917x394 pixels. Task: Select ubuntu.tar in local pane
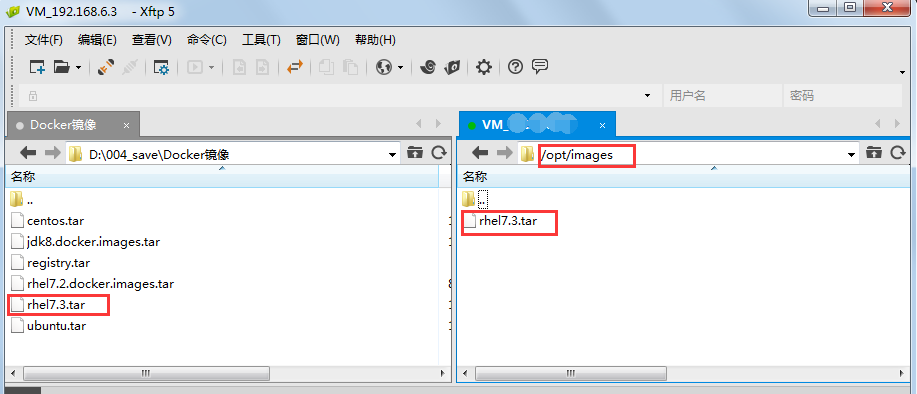pos(48,326)
